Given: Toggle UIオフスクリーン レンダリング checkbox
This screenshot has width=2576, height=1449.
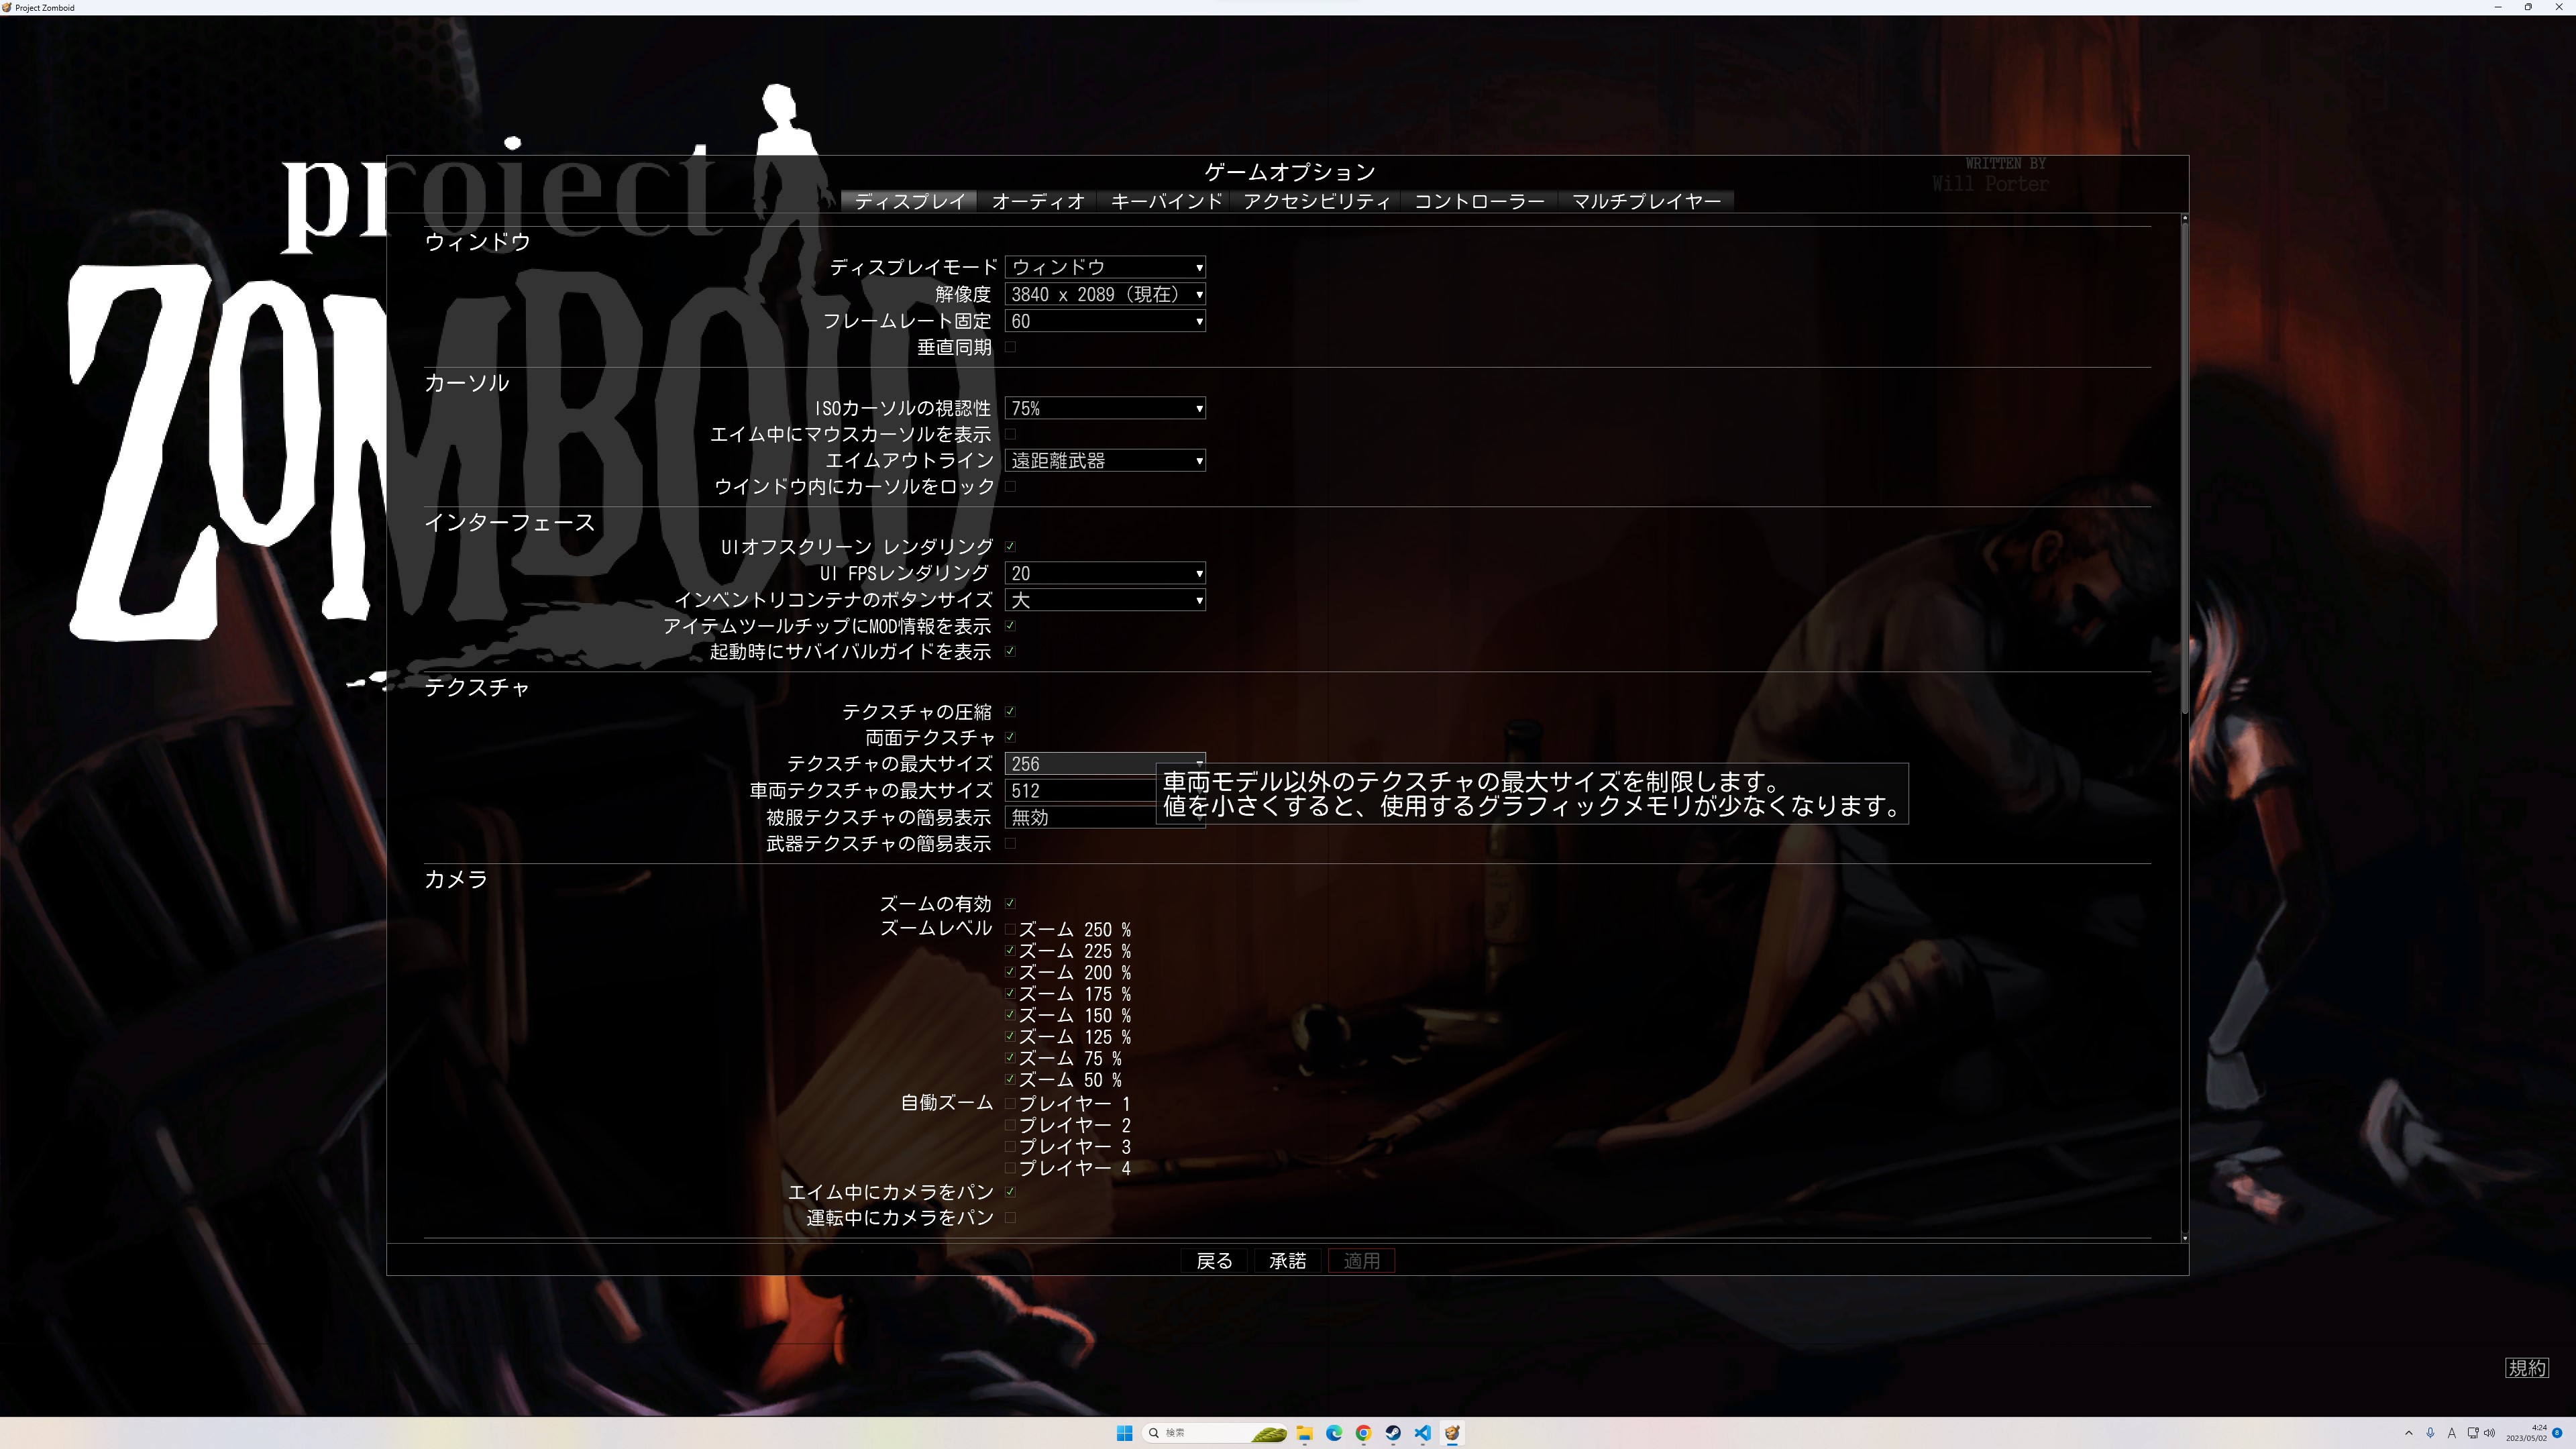Looking at the screenshot, I should [1010, 546].
